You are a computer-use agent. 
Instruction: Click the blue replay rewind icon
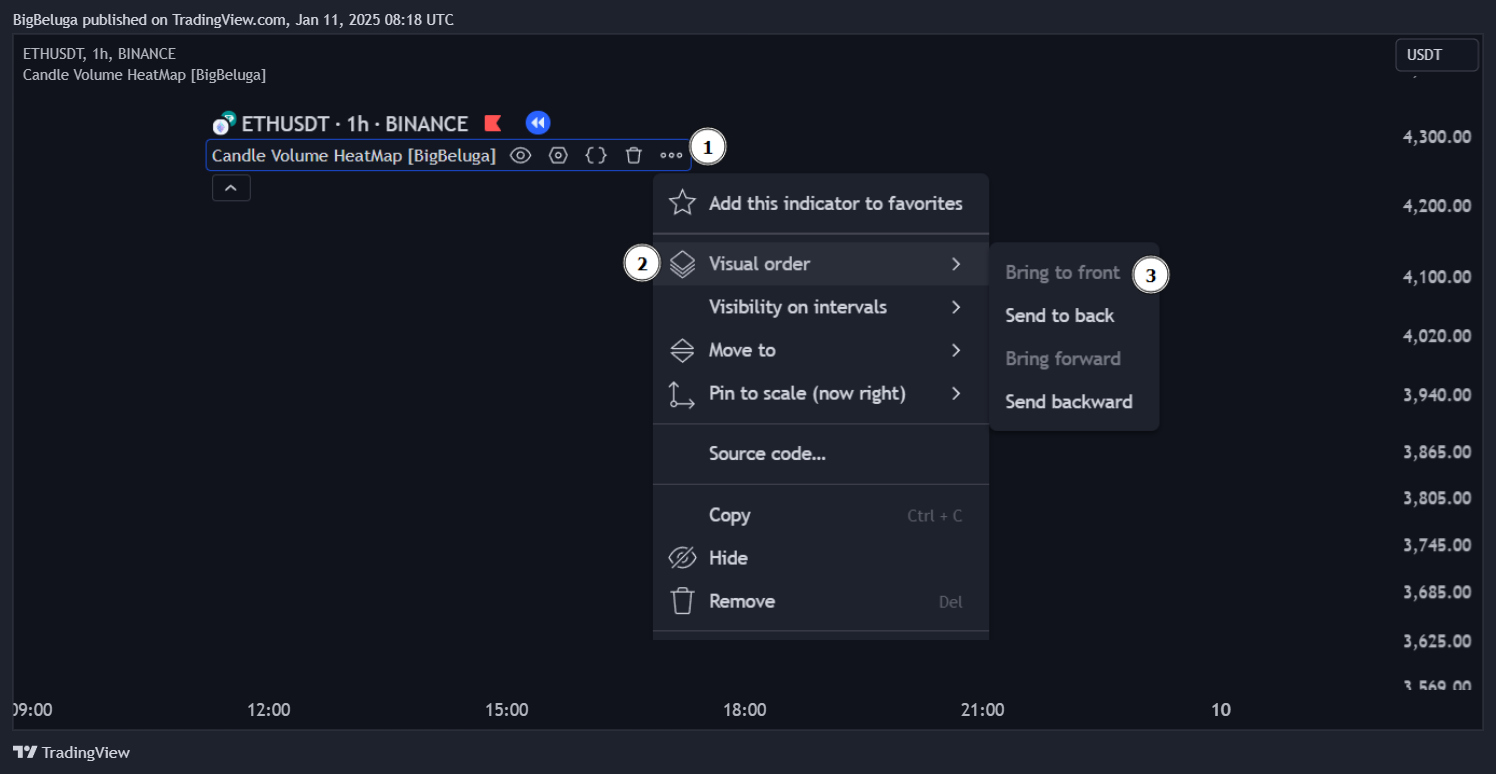pyautogui.click(x=538, y=123)
